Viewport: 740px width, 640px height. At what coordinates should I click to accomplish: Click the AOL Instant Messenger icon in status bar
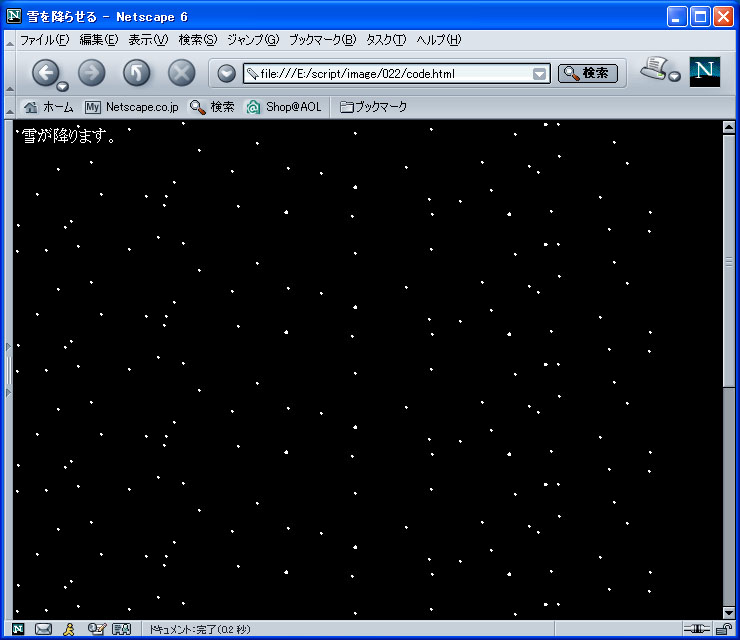pyautogui.click(x=69, y=629)
